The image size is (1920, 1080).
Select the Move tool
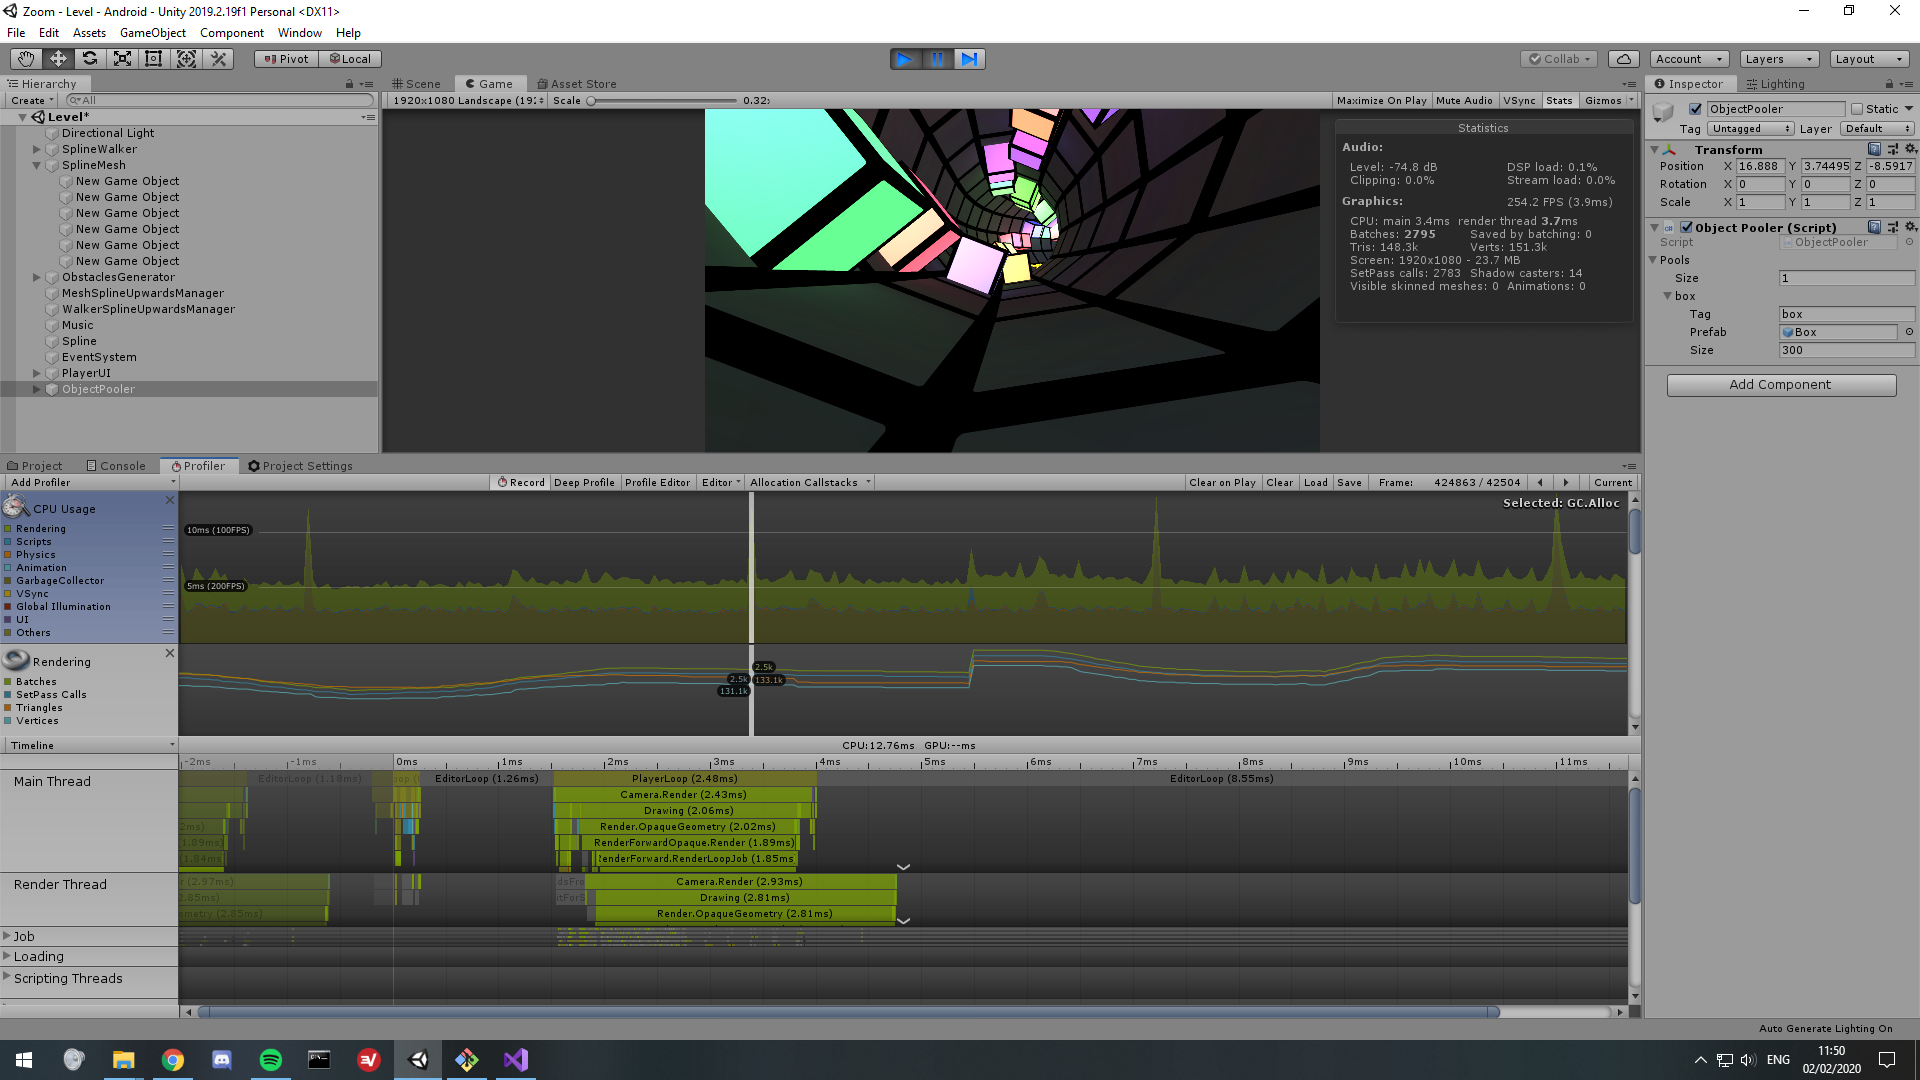(58, 59)
